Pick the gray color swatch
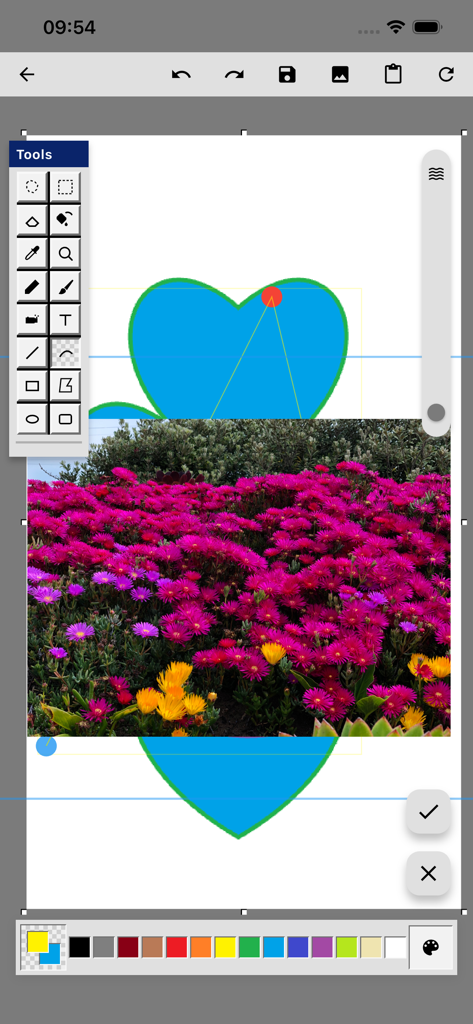This screenshot has width=473, height=1024. (104, 948)
